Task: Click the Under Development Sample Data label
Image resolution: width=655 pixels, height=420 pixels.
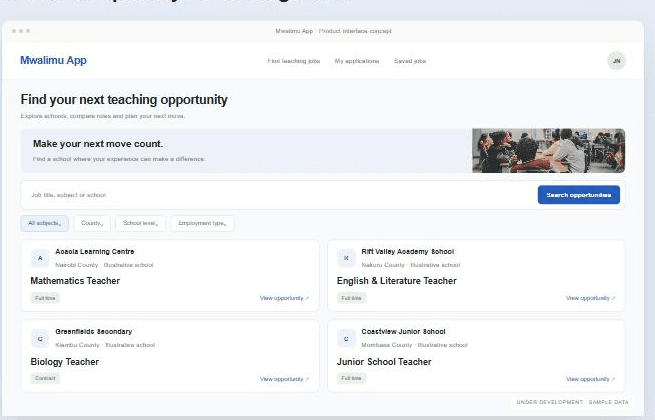Action: click(572, 402)
